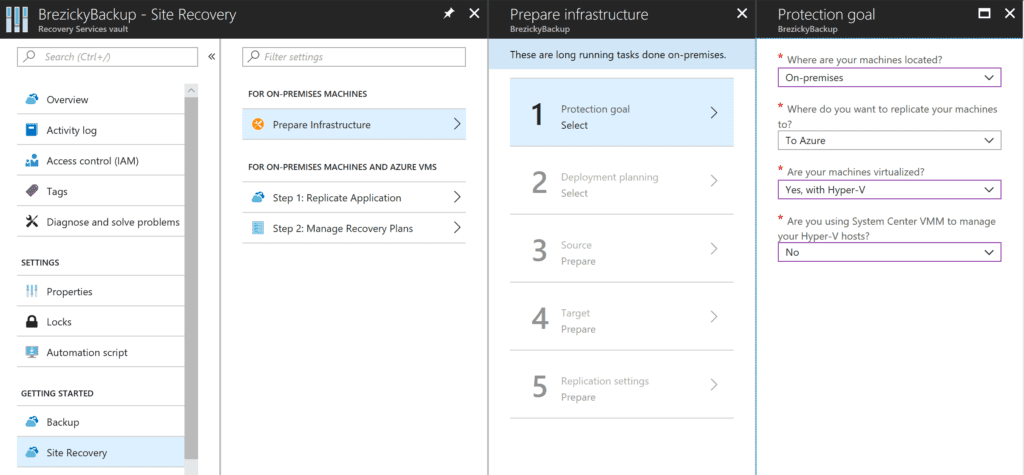The height and width of the screenshot is (475, 1024).
Task: Pin the Site Recovery blade
Action: click(449, 14)
